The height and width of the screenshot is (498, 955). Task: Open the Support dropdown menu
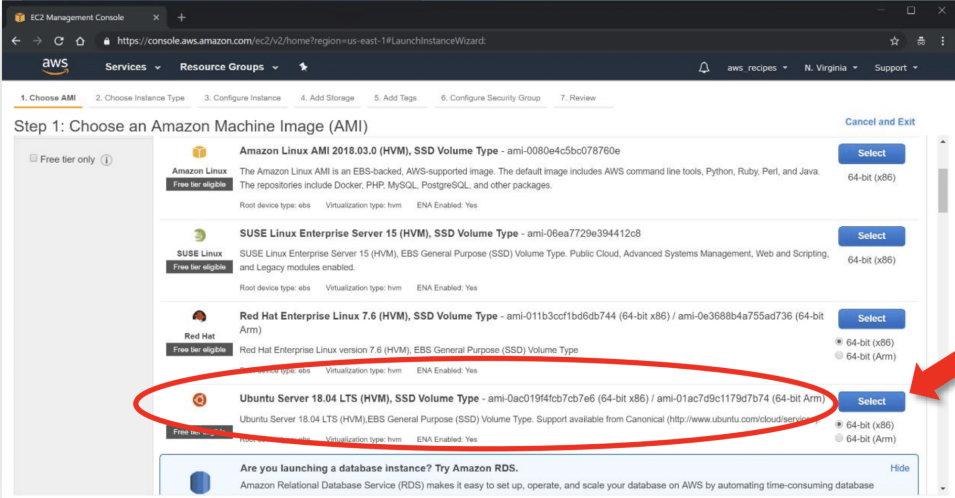coord(896,68)
